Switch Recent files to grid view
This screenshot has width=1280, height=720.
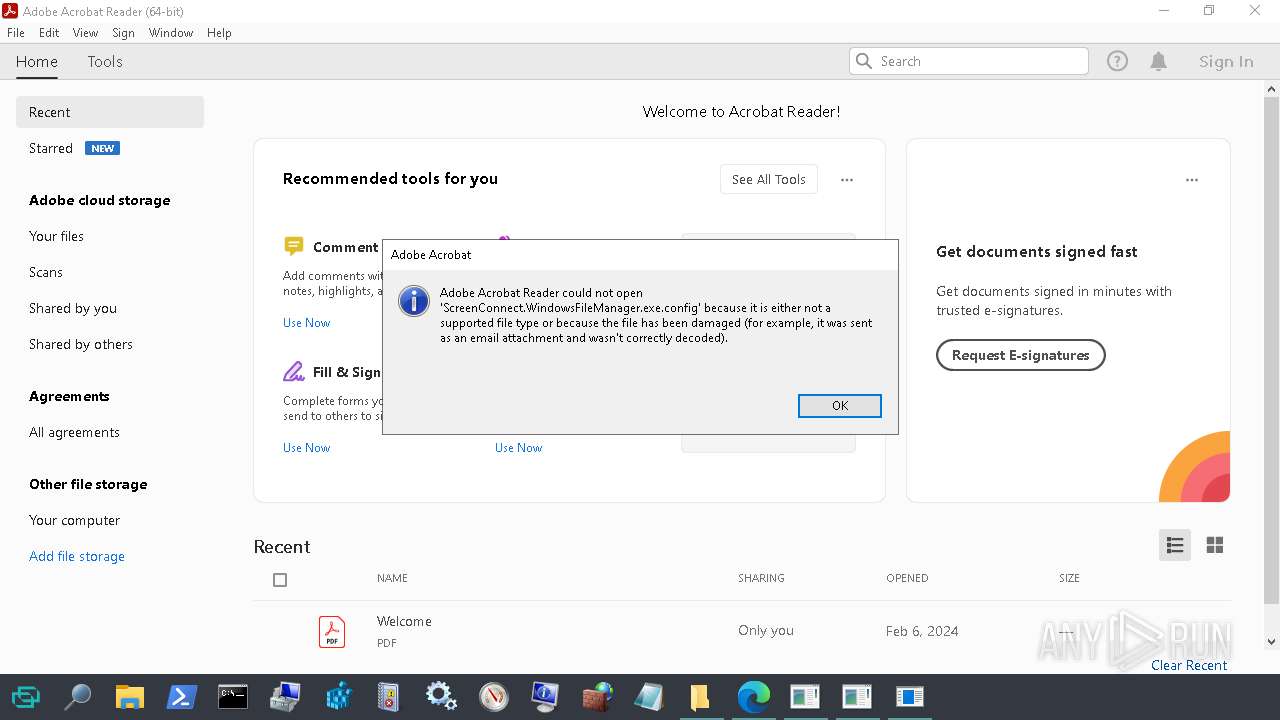click(1215, 545)
